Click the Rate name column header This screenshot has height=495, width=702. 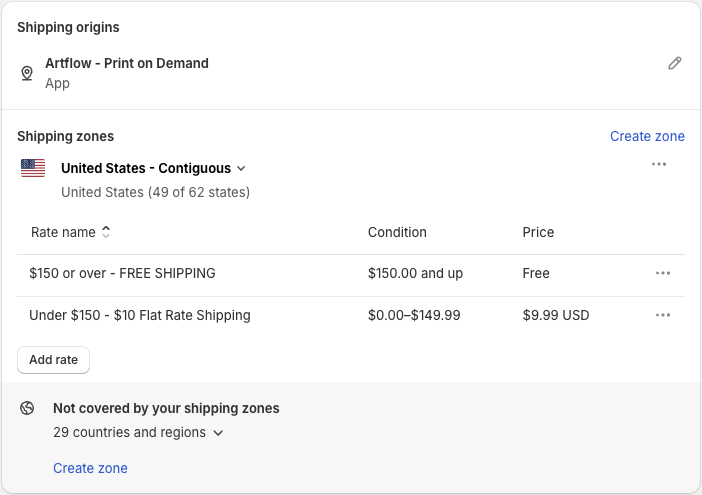pos(63,232)
